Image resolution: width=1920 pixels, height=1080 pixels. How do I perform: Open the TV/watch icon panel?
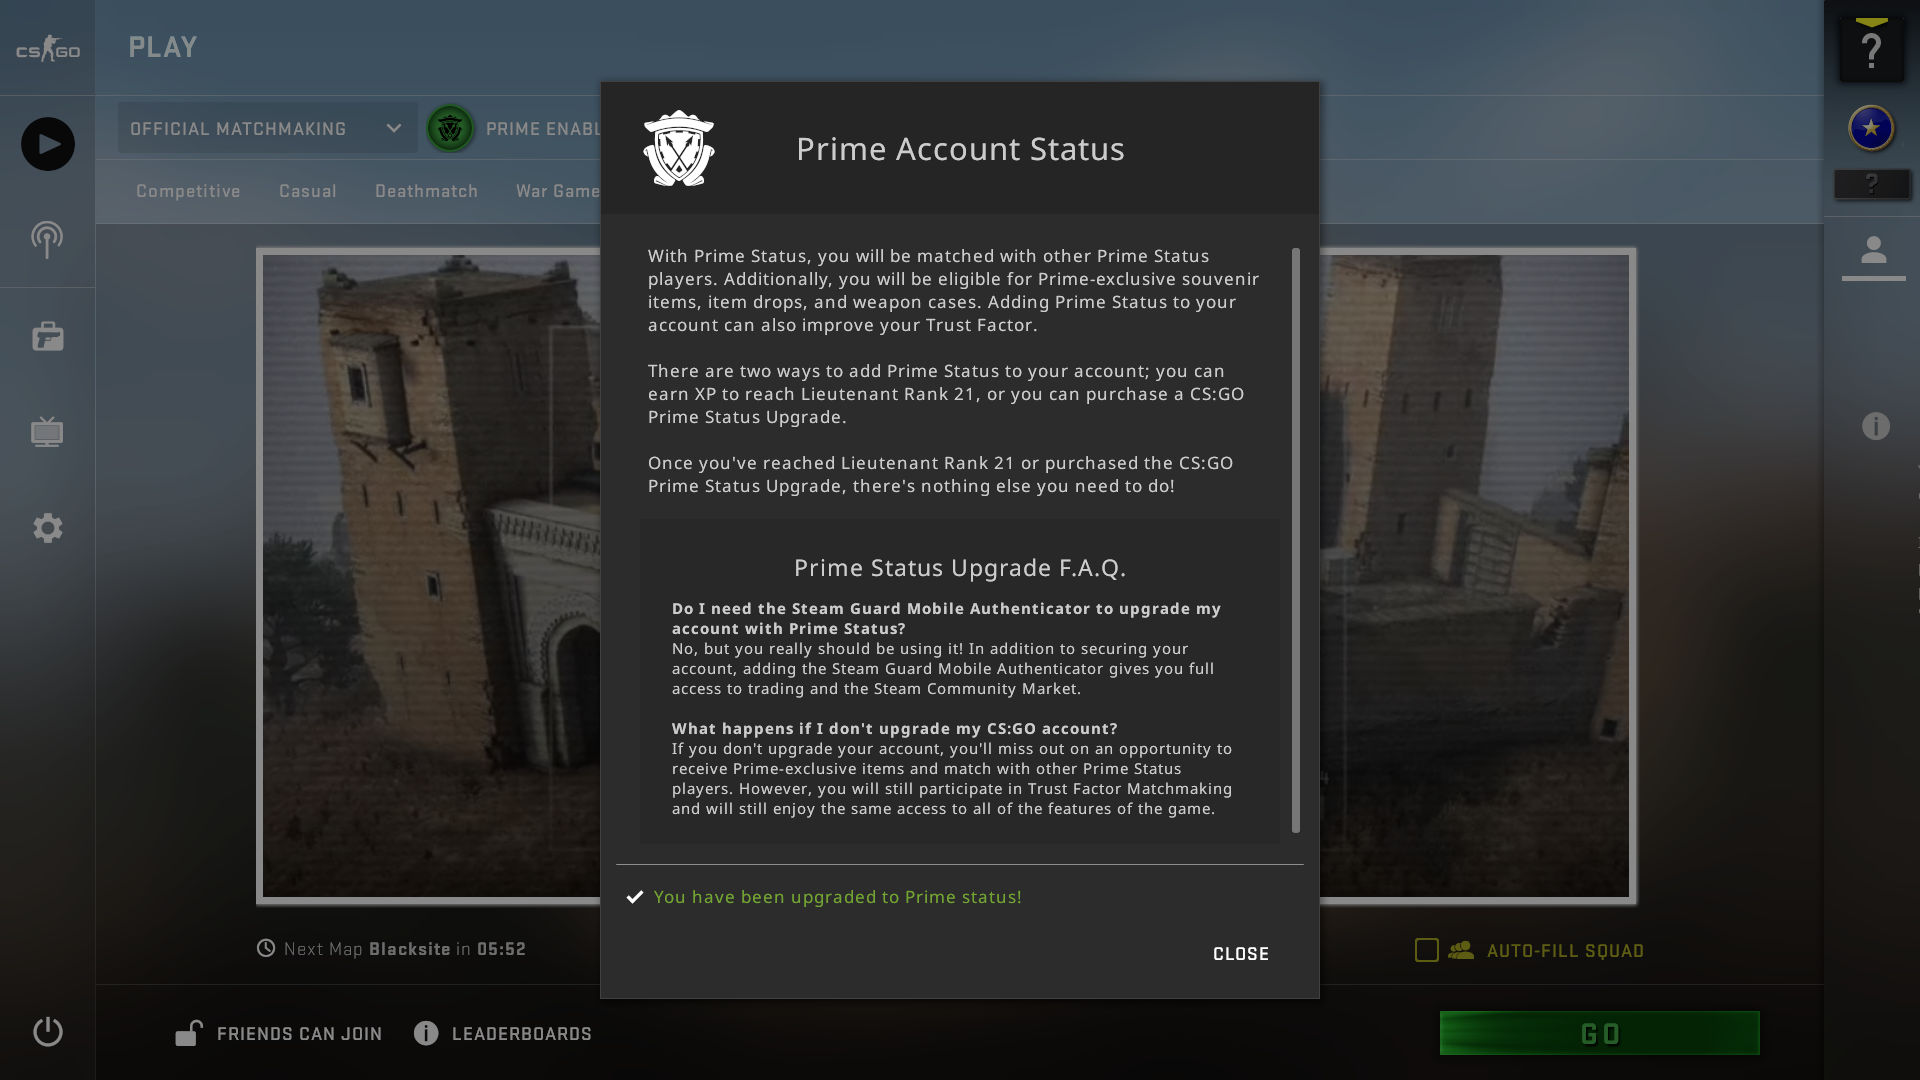(47, 431)
